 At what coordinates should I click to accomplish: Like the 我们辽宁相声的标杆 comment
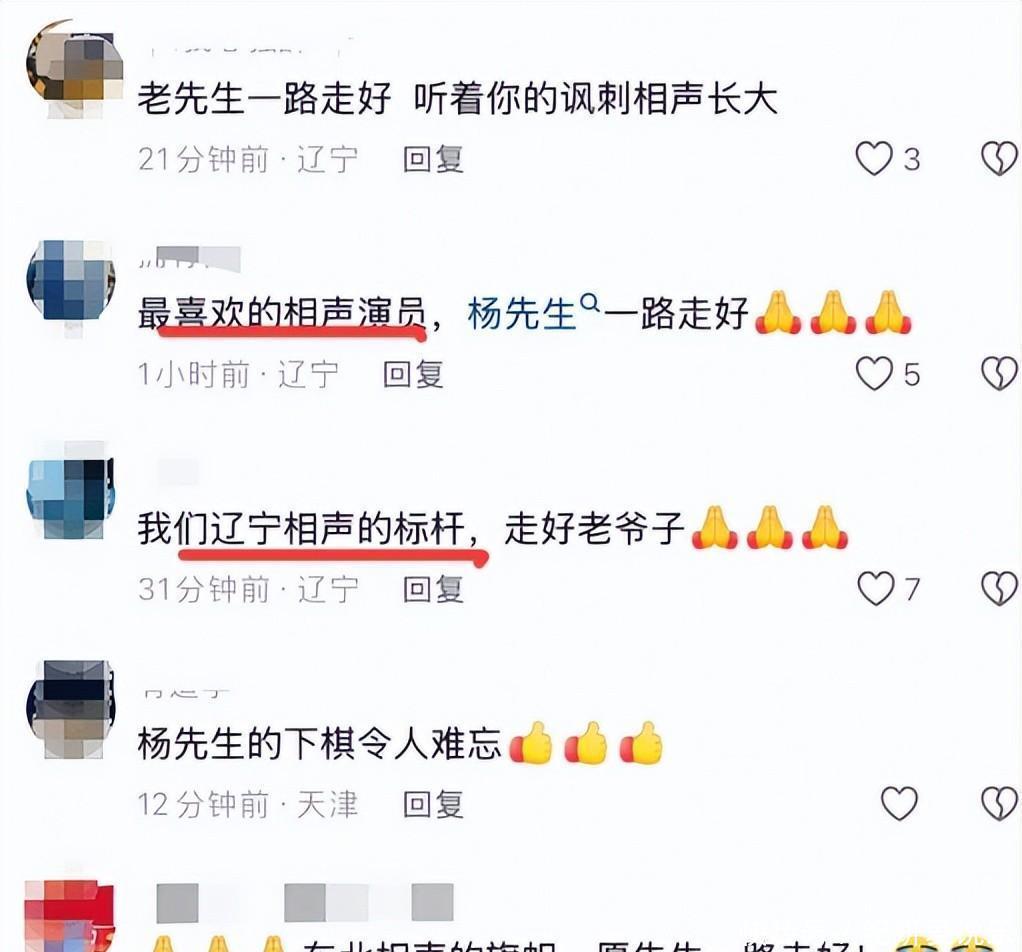(x=875, y=589)
